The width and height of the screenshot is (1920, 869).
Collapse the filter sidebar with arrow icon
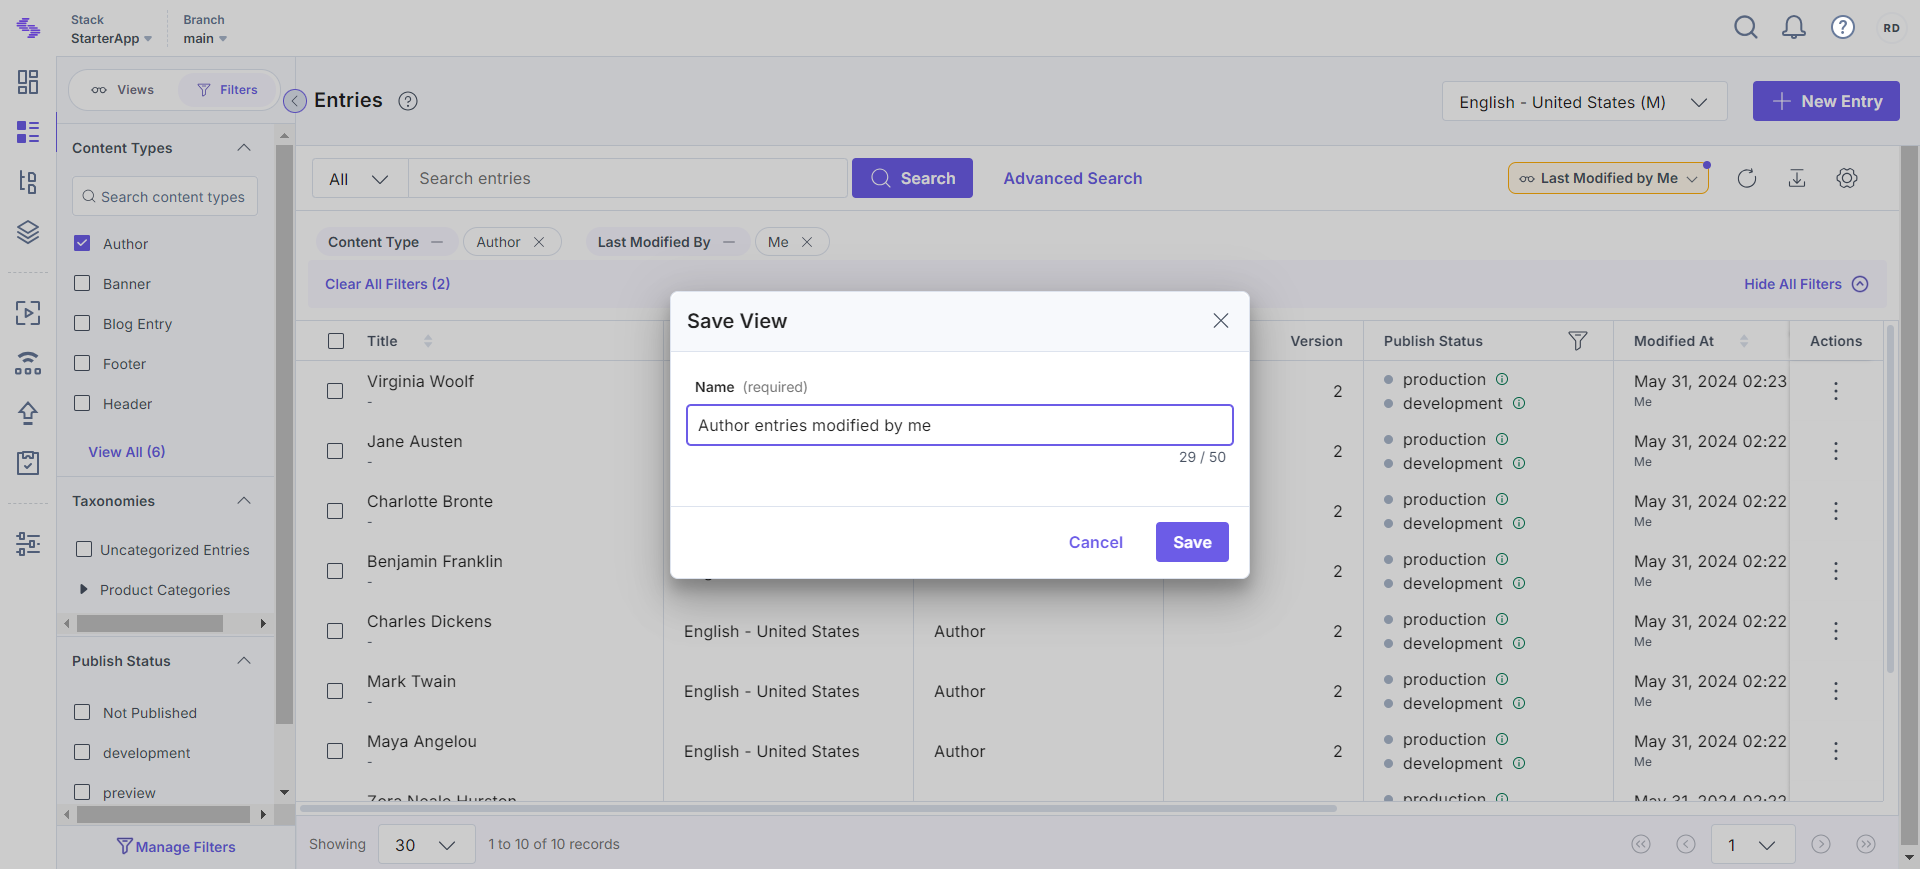tap(295, 101)
